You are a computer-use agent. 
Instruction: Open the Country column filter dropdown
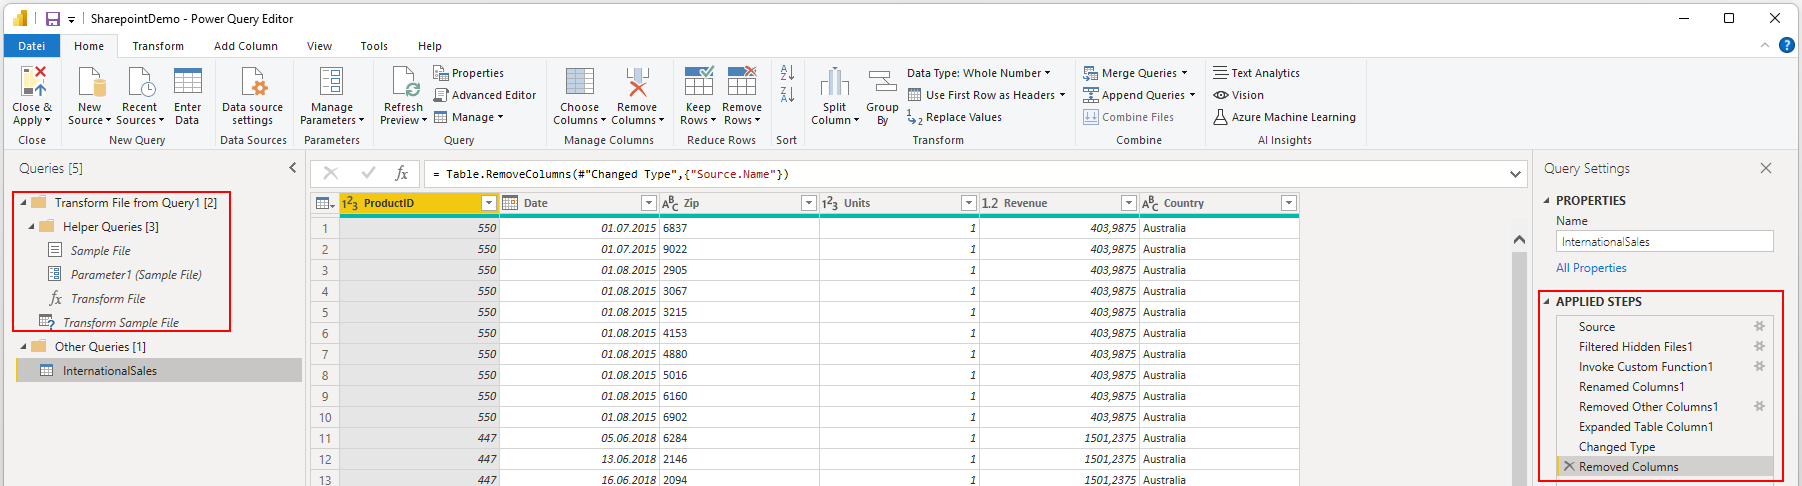1289,203
